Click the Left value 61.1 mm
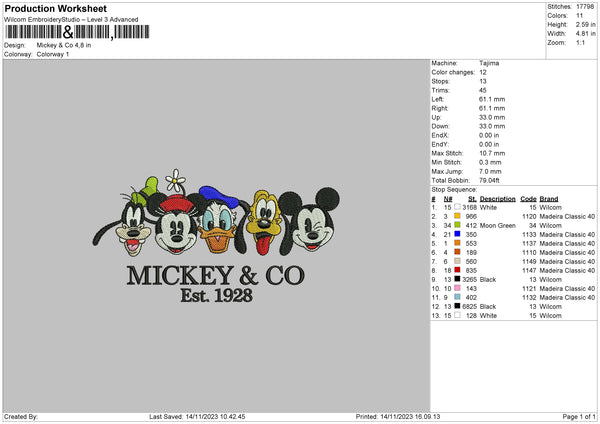 (x=492, y=99)
